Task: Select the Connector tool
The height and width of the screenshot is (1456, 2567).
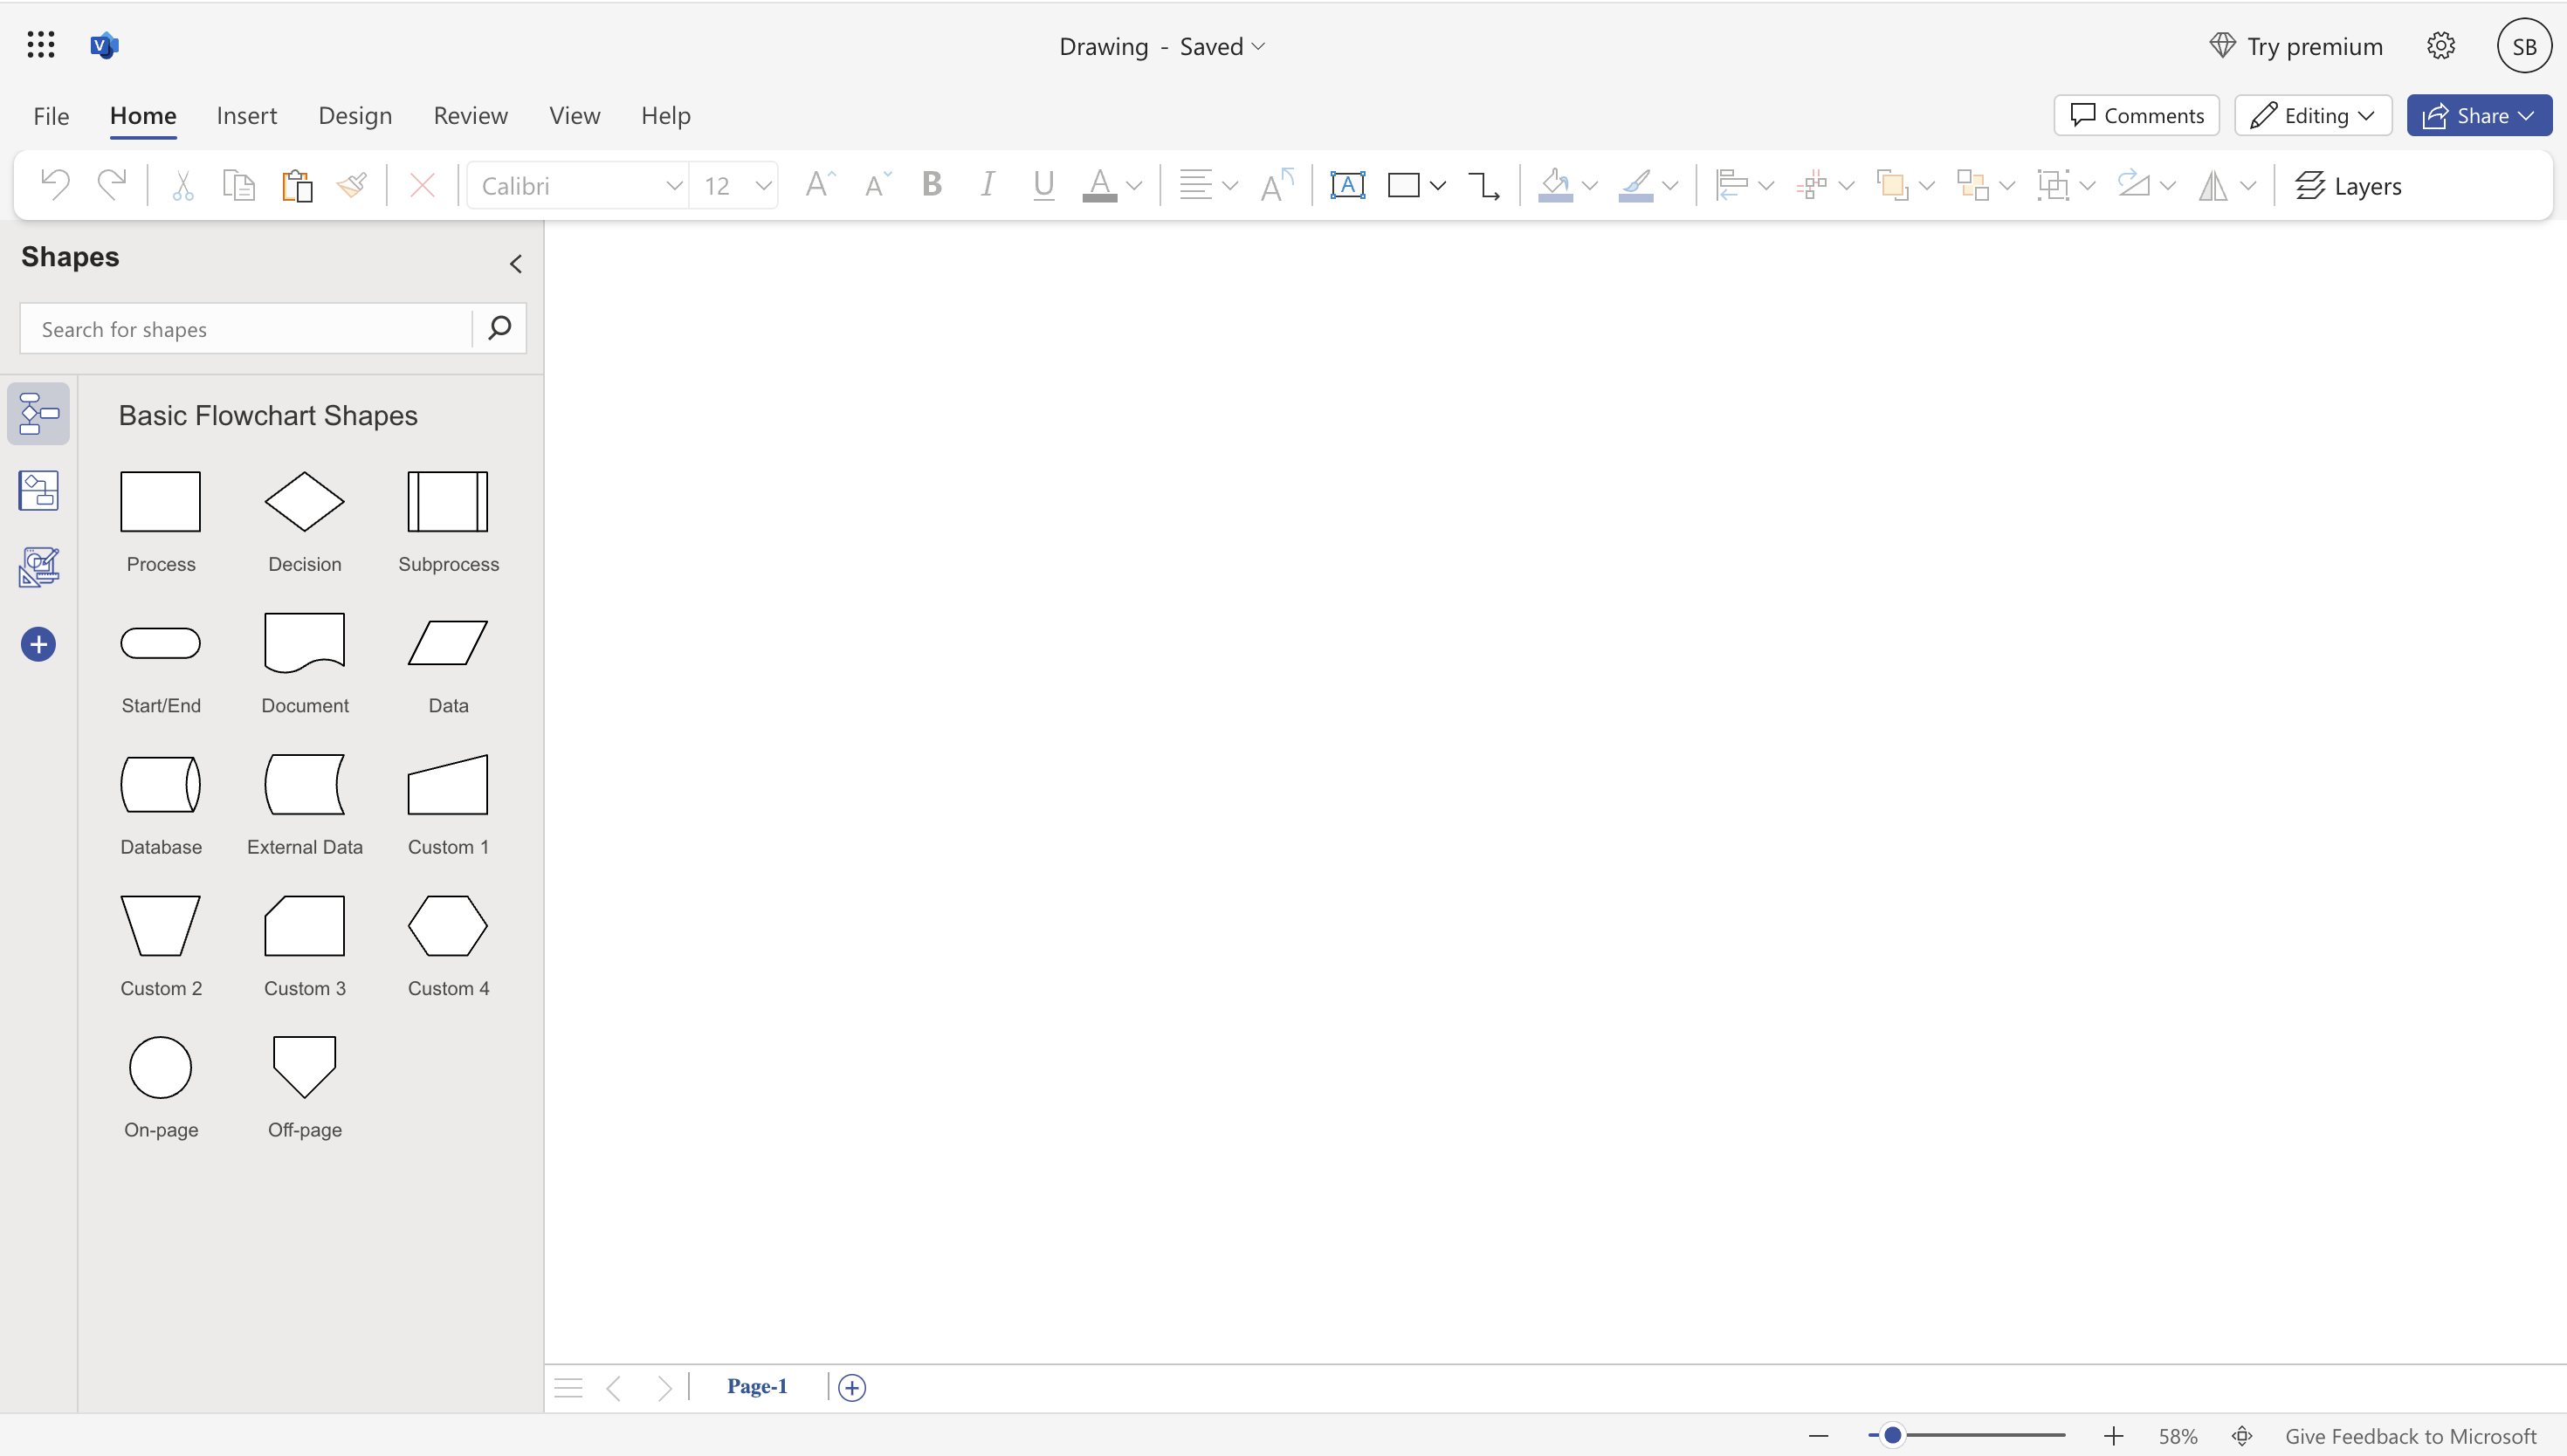Action: point(1483,185)
